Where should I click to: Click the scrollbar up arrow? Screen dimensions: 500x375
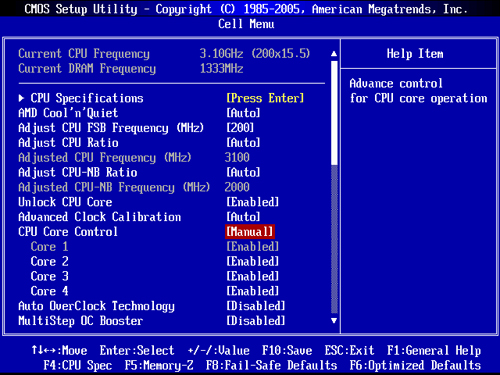click(x=334, y=54)
